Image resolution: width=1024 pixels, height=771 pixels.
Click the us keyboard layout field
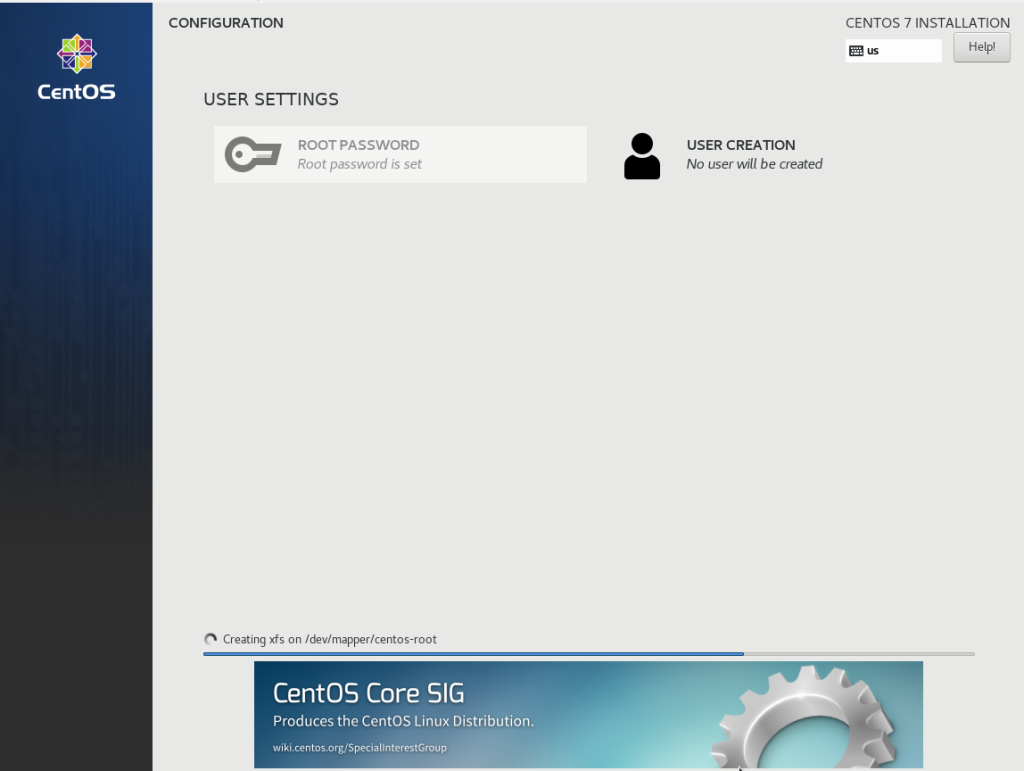click(893, 50)
